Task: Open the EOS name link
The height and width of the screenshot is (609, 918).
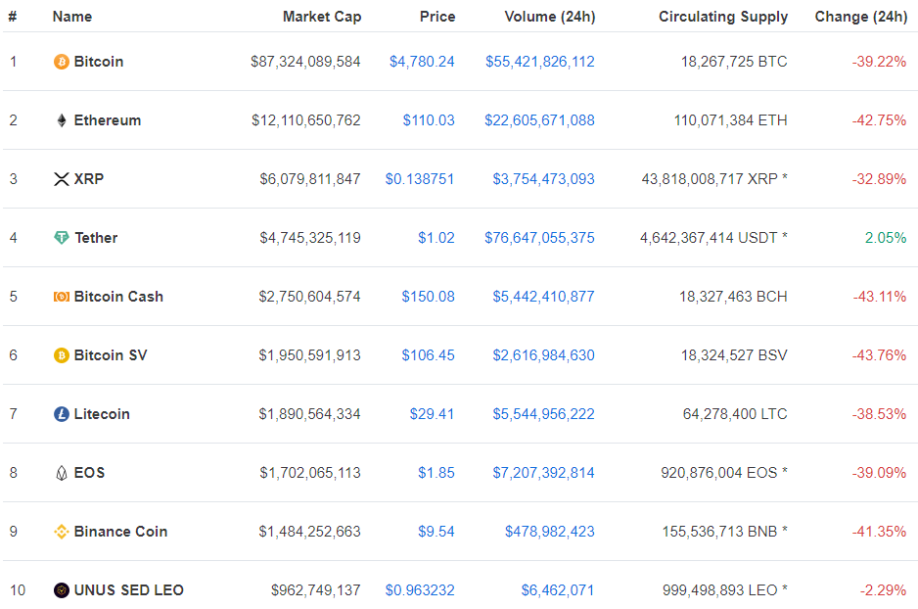Action: (x=89, y=472)
